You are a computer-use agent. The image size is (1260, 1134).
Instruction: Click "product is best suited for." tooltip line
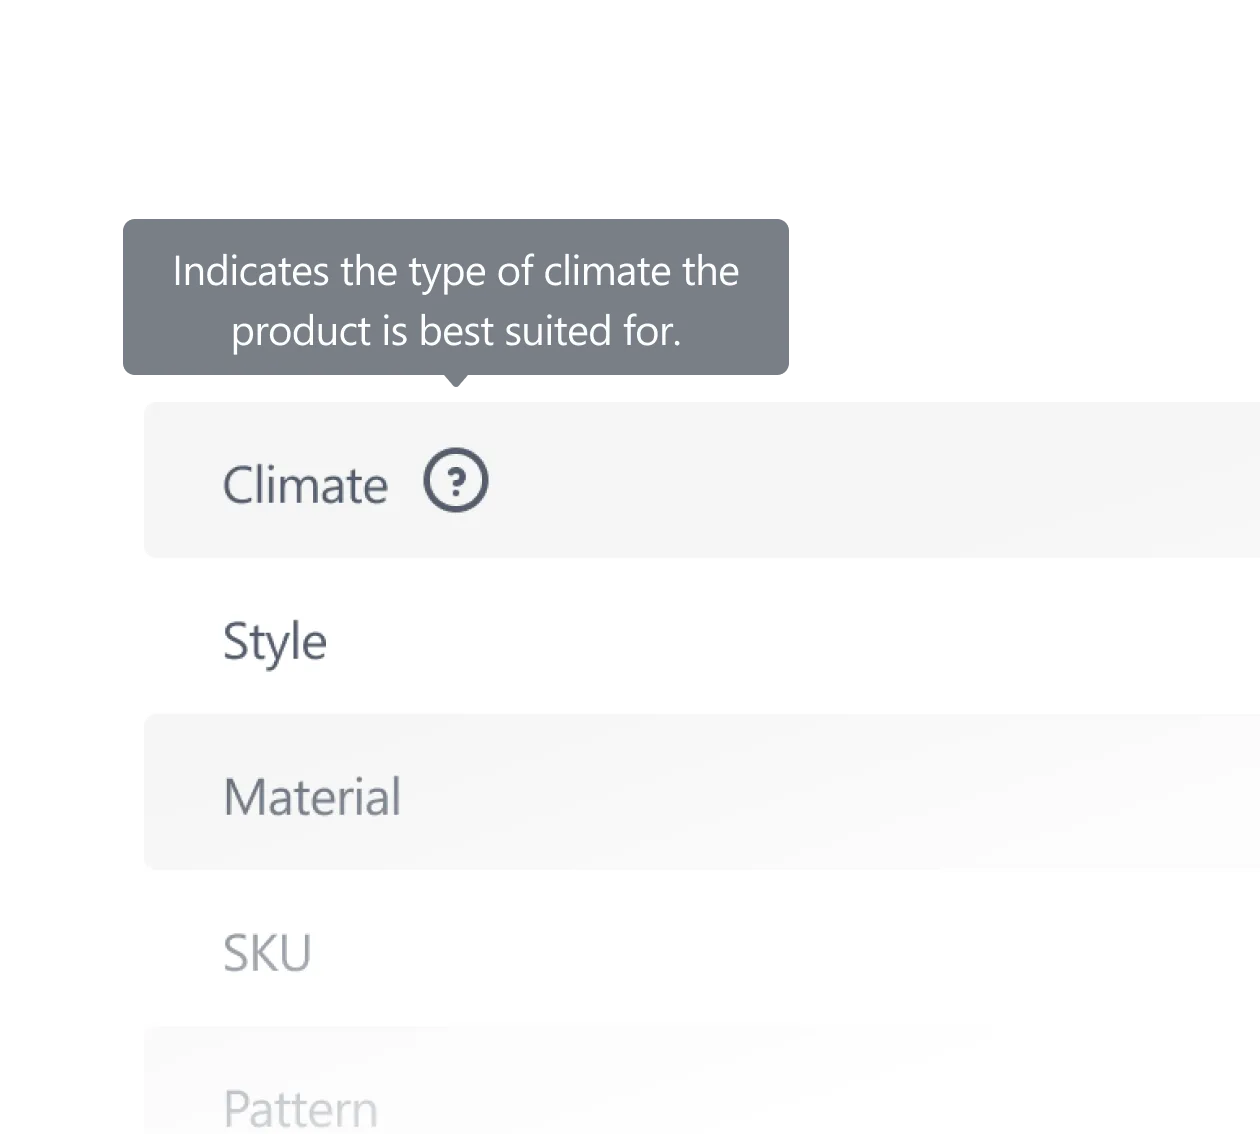456,331
